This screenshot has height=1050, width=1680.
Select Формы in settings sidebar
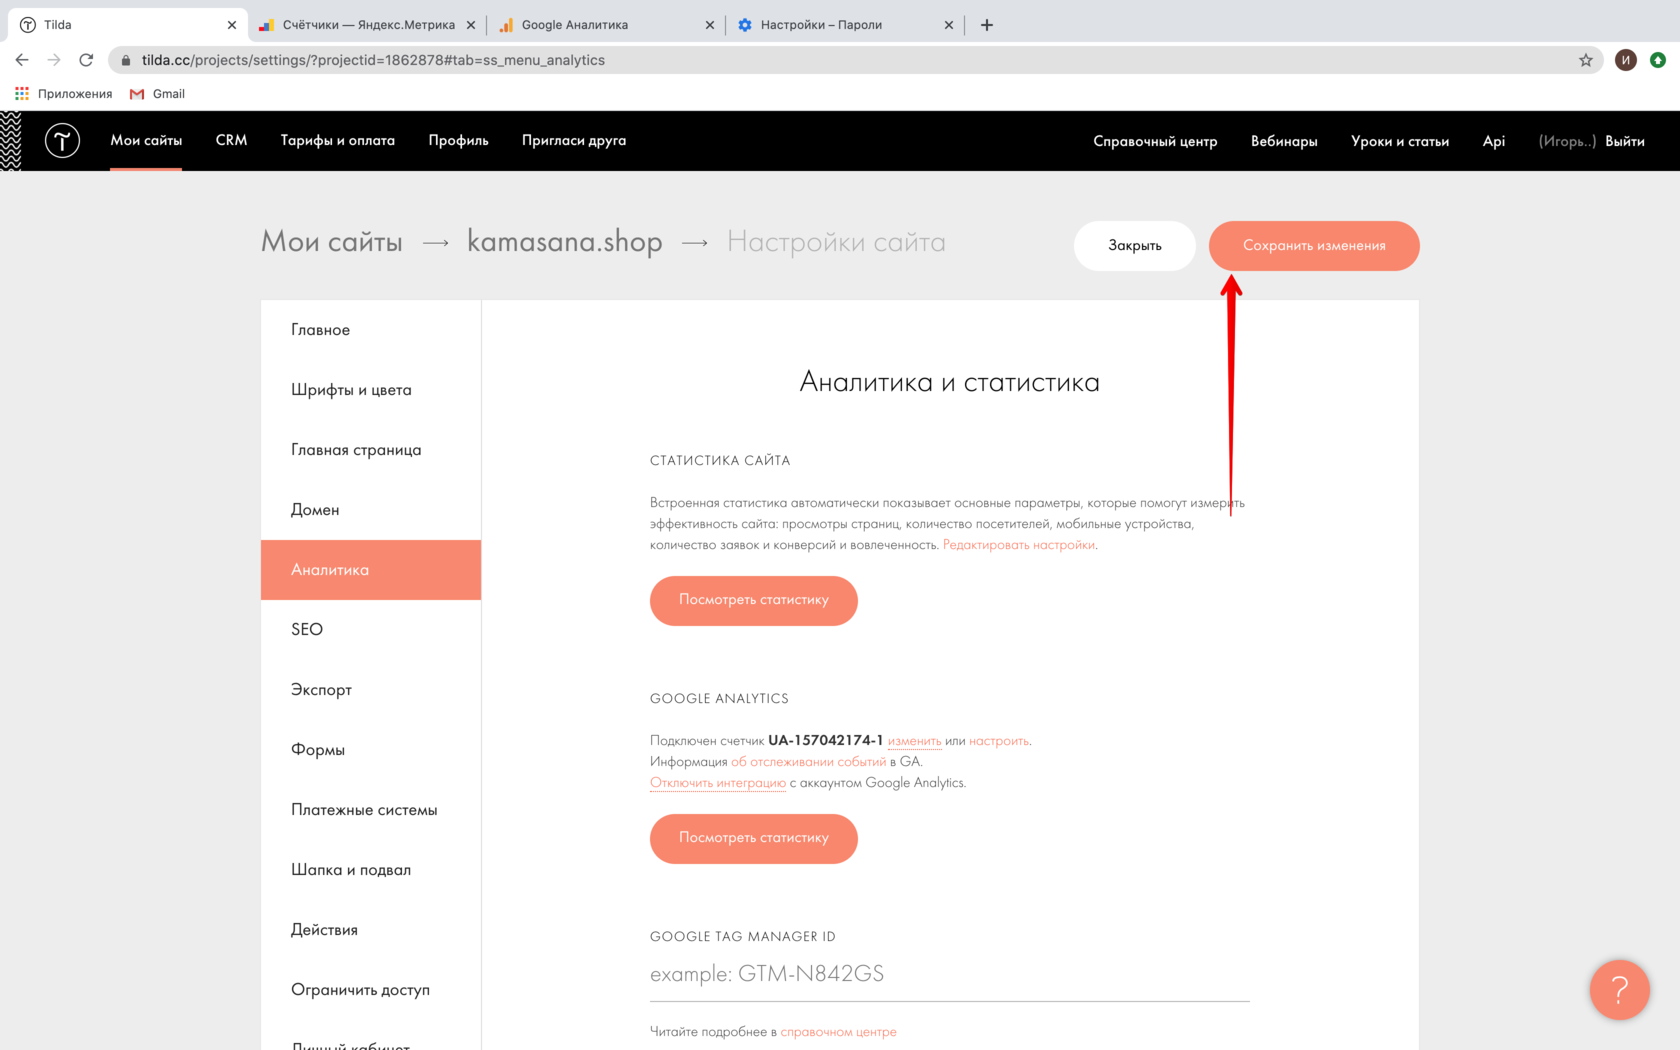(x=371, y=750)
